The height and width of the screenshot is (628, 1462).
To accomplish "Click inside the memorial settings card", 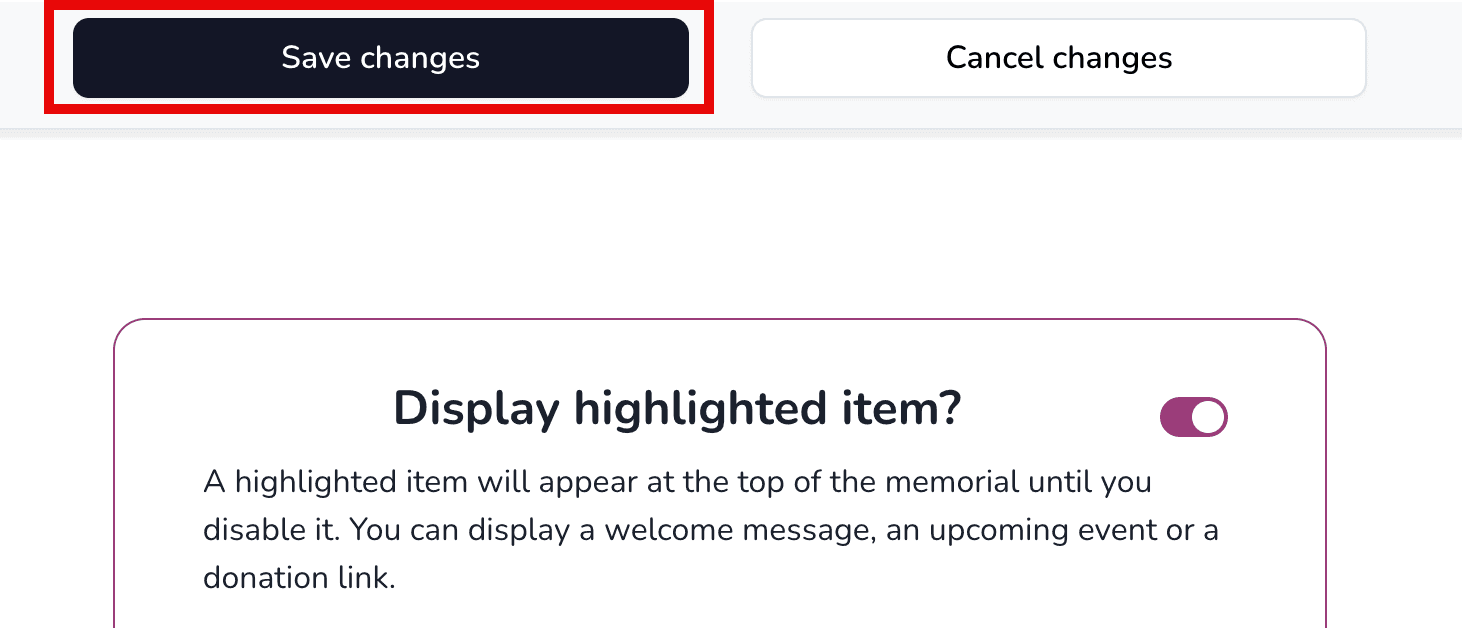I will tap(720, 470).
